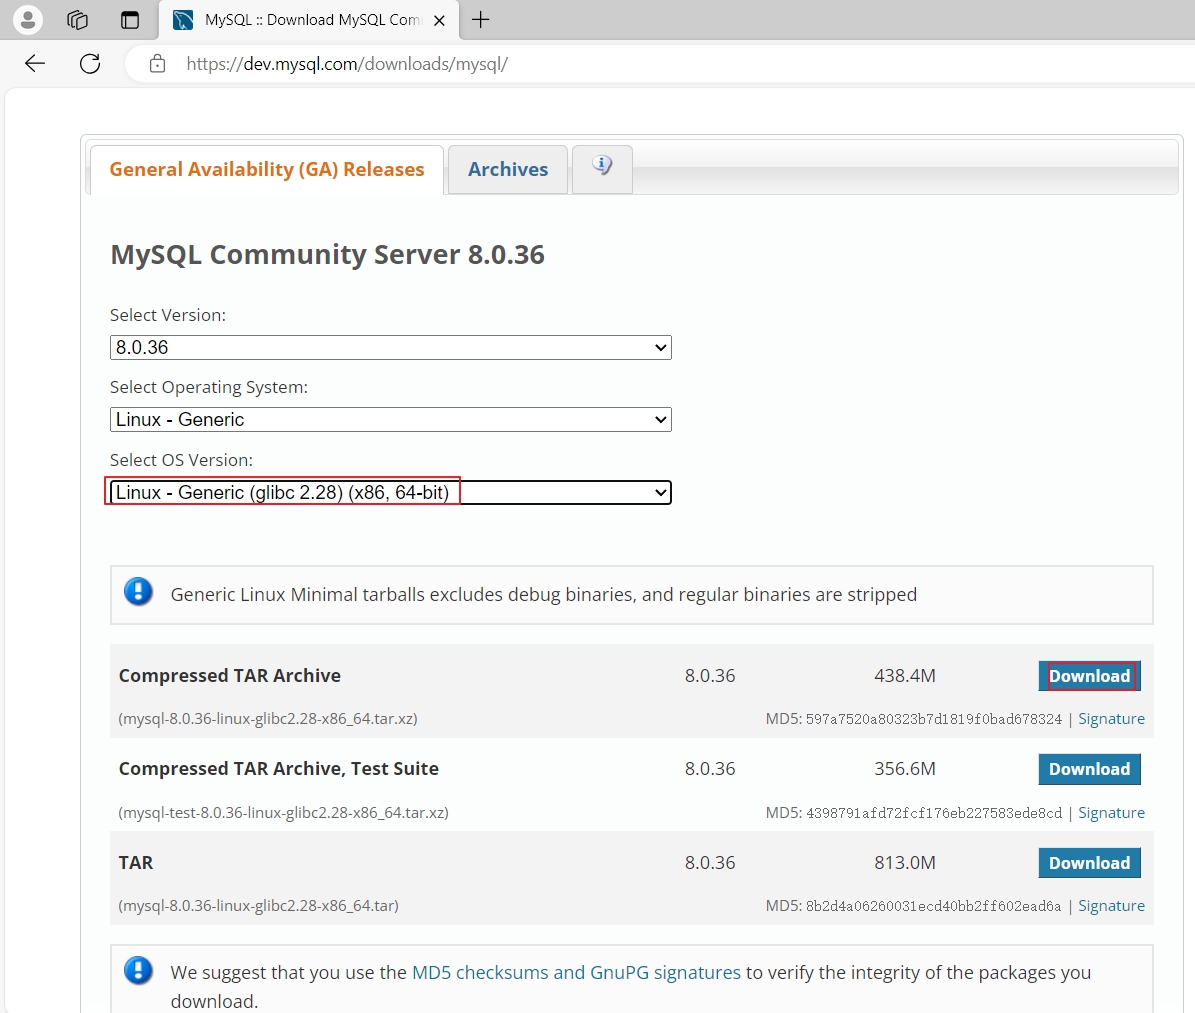Focus the address bar showing the dev.mysql.com URL

click(x=660, y=63)
